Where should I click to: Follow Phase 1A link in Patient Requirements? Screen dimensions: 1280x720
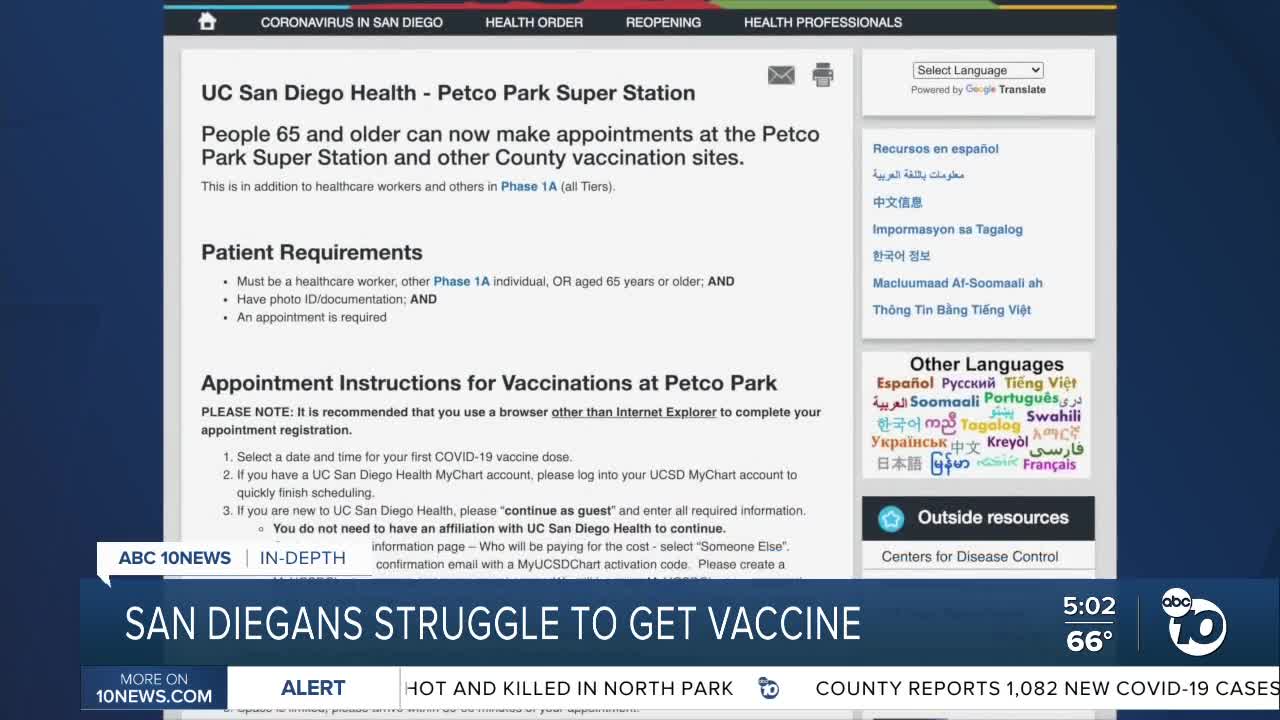coord(462,281)
